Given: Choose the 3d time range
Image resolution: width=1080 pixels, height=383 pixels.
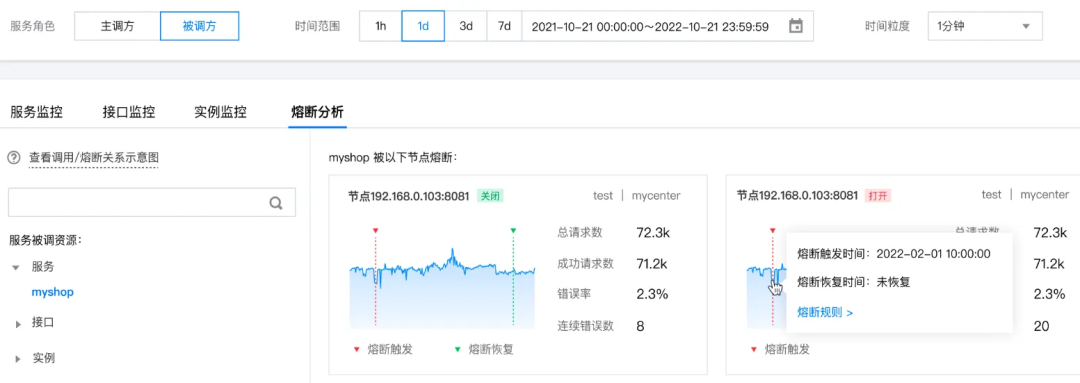Looking at the screenshot, I should point(466,27).
